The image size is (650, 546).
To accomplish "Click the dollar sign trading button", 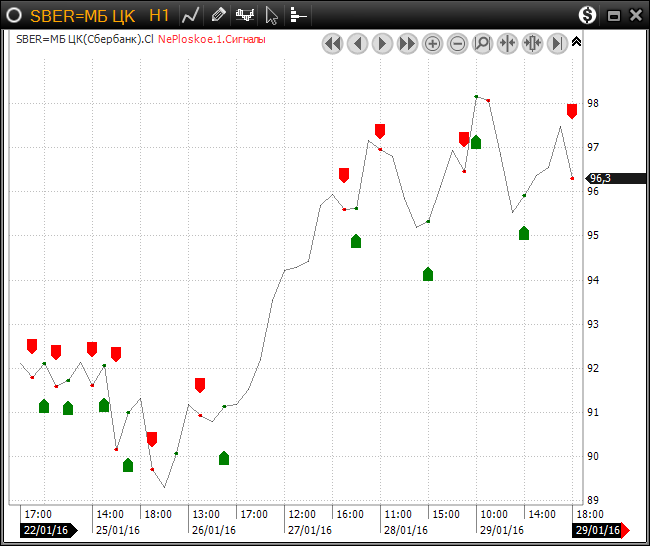I will (x=588, y=15).
